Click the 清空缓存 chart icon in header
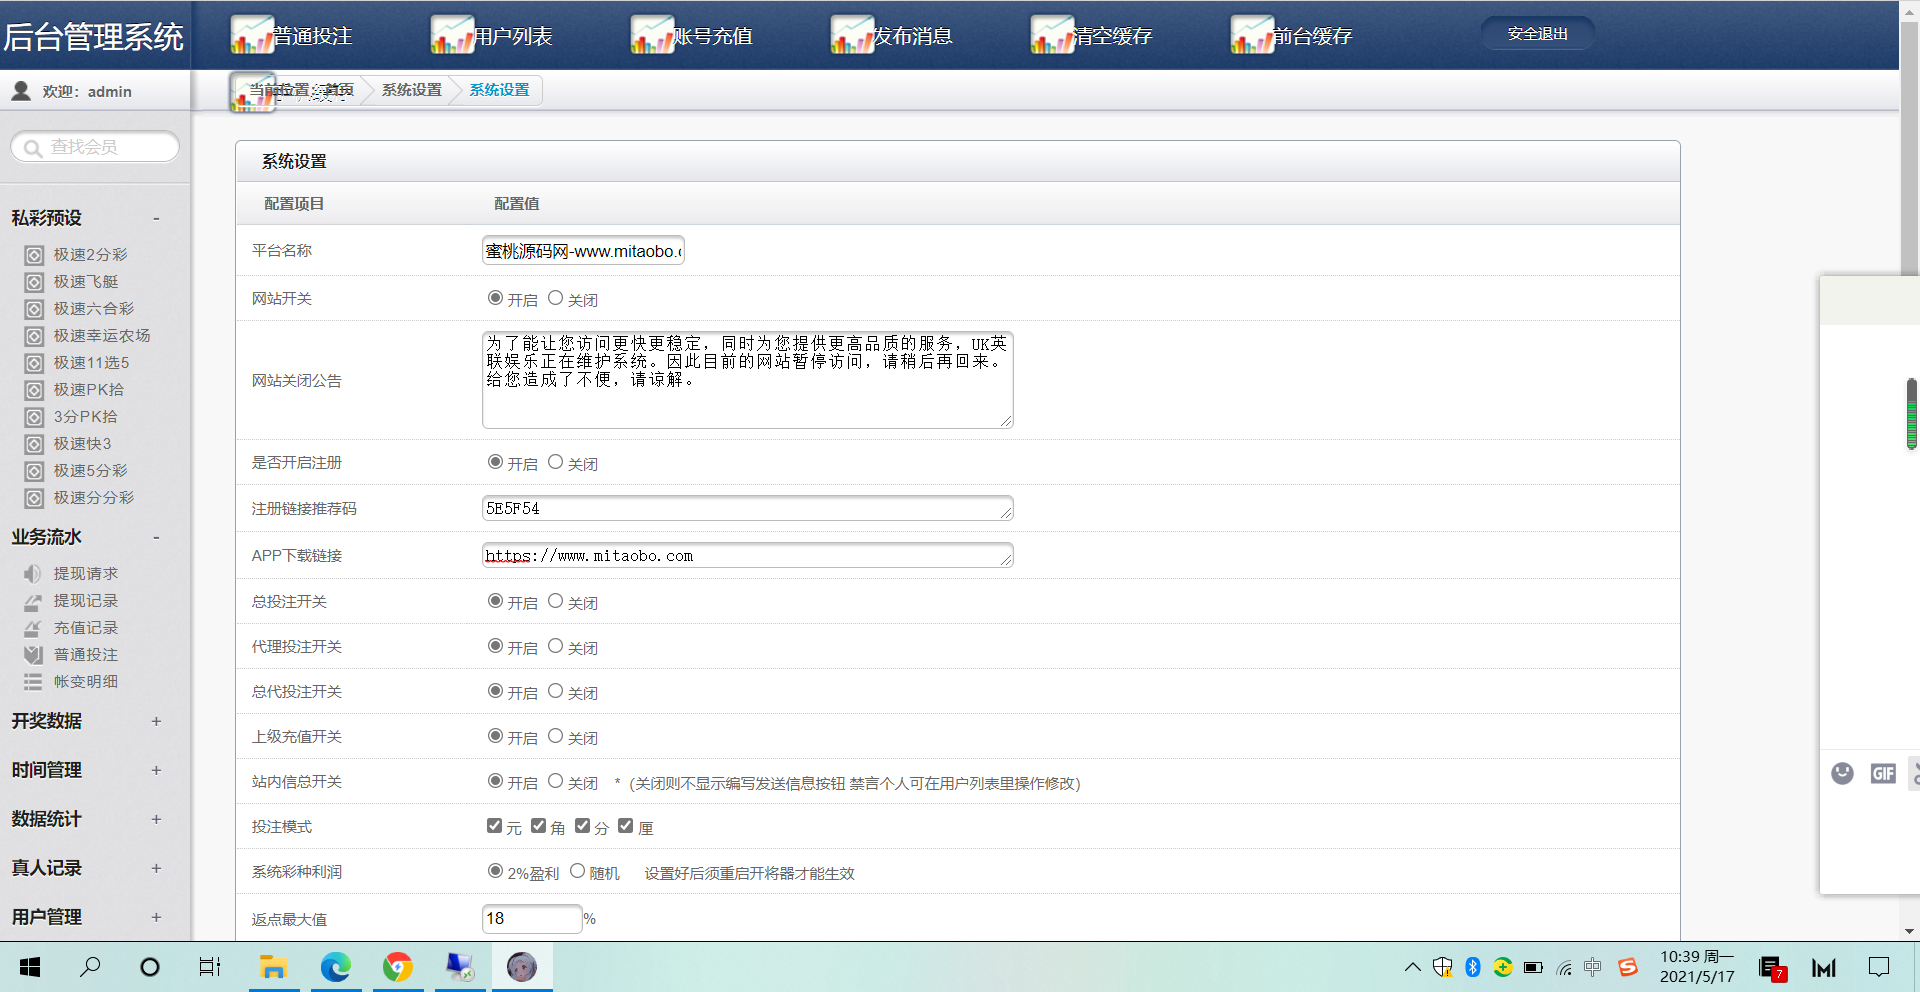The image size is (1920, 992). [1052, 35]
